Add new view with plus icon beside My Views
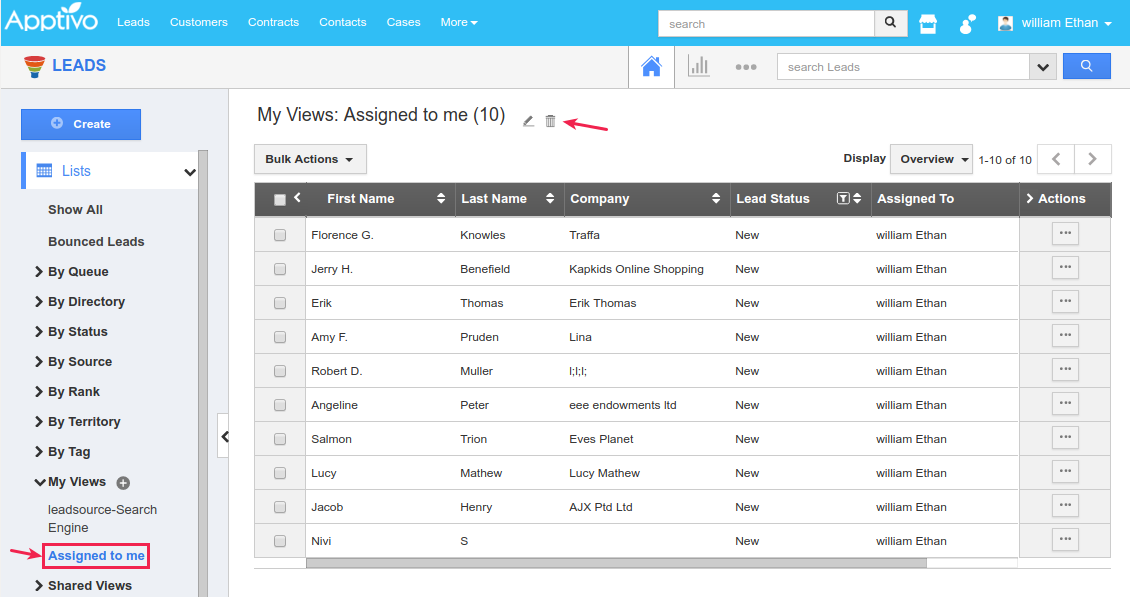The width and height of the screenshot is (1130, 597). (123, 483)
